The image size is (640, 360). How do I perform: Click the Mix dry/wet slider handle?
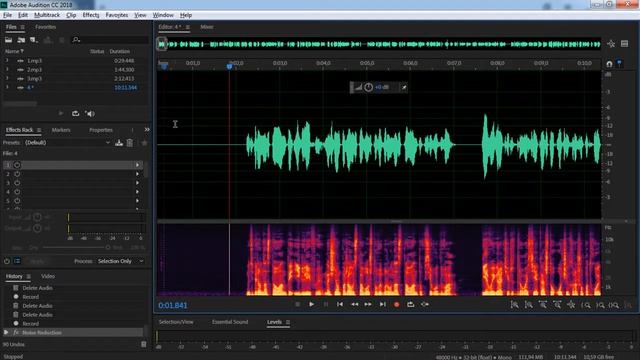[108, 247]
